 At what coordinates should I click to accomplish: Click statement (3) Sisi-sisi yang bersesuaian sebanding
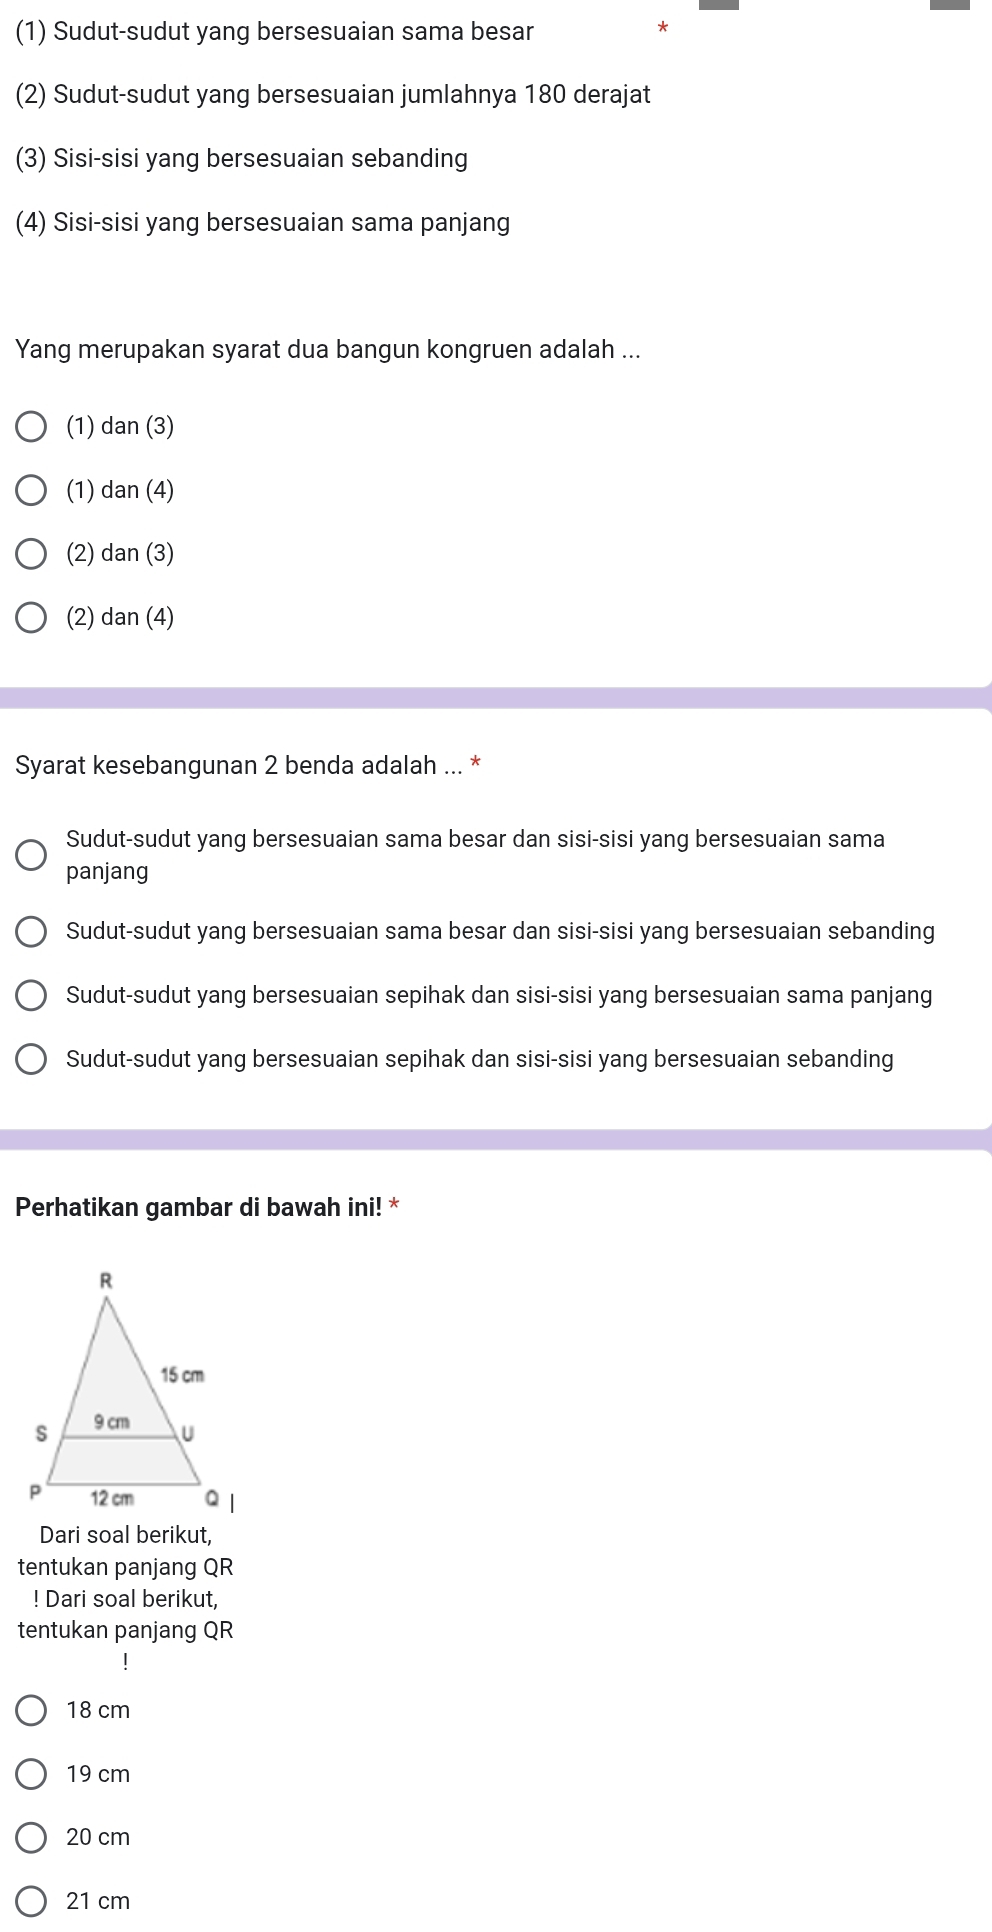click(x=242, y=159)
